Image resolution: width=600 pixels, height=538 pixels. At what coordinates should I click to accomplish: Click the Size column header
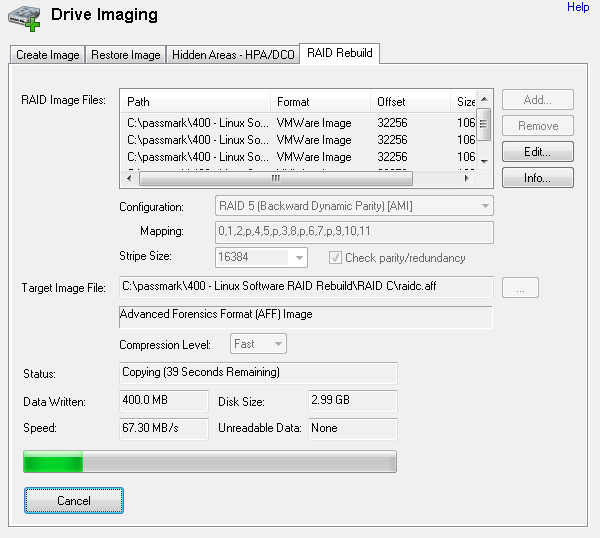tap(465, 102)
